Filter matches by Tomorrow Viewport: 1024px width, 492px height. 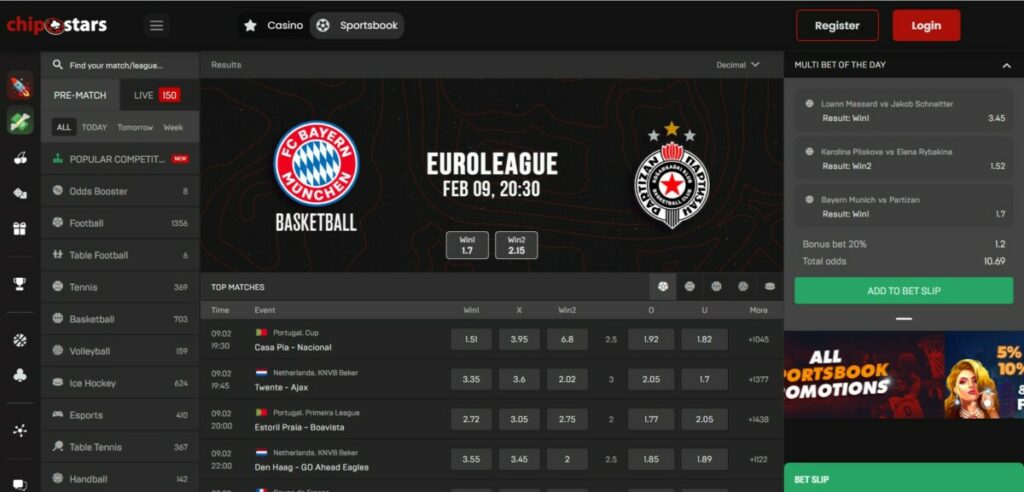tap(135, 127)
